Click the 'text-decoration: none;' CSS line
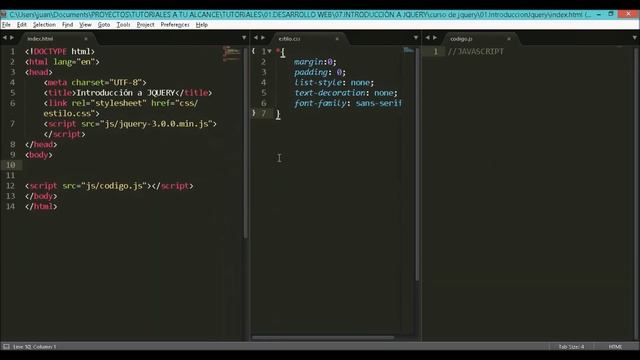The height and width of the screenshot is (360, 640). 346,93
